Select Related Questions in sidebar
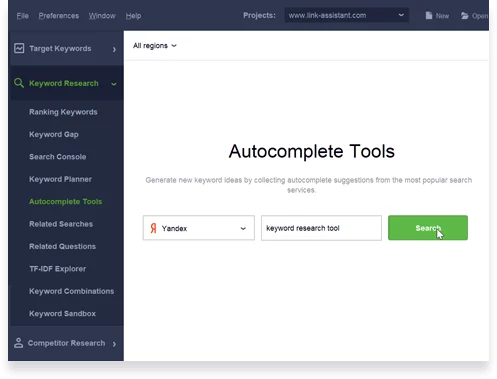Image resolution: width=497 pixels, height=379 pixels. (x=63, y=246)
